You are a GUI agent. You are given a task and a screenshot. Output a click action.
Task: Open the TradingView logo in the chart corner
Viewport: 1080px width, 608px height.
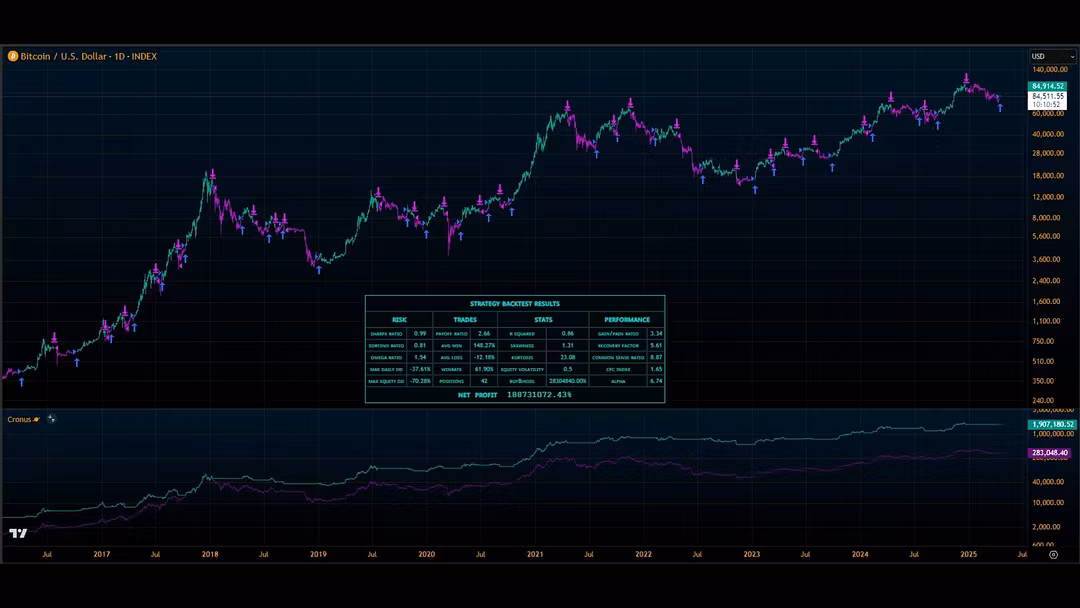click(17, 533)
